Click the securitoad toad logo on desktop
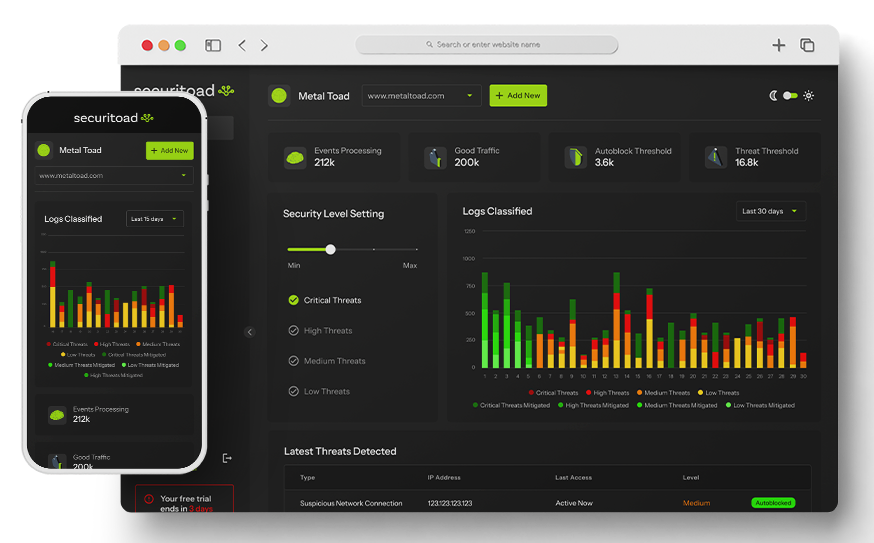 point(226,90)
